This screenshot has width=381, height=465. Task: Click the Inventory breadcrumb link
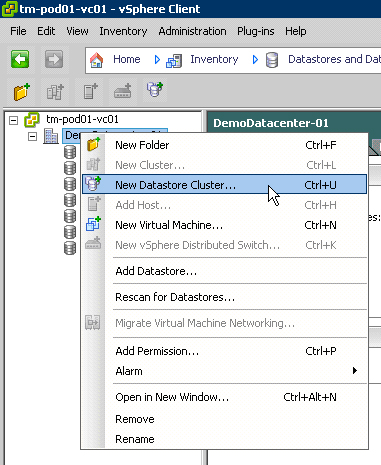(214, 59)
